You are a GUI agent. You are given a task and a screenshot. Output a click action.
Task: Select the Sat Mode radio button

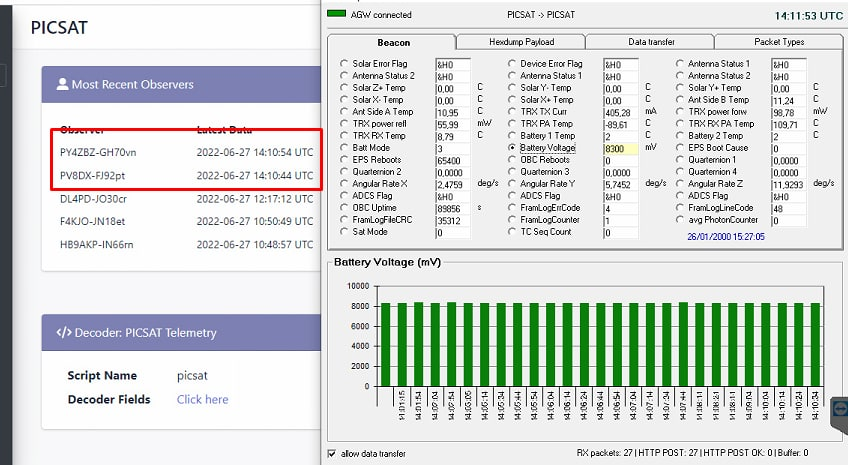[x=343, y=231]
